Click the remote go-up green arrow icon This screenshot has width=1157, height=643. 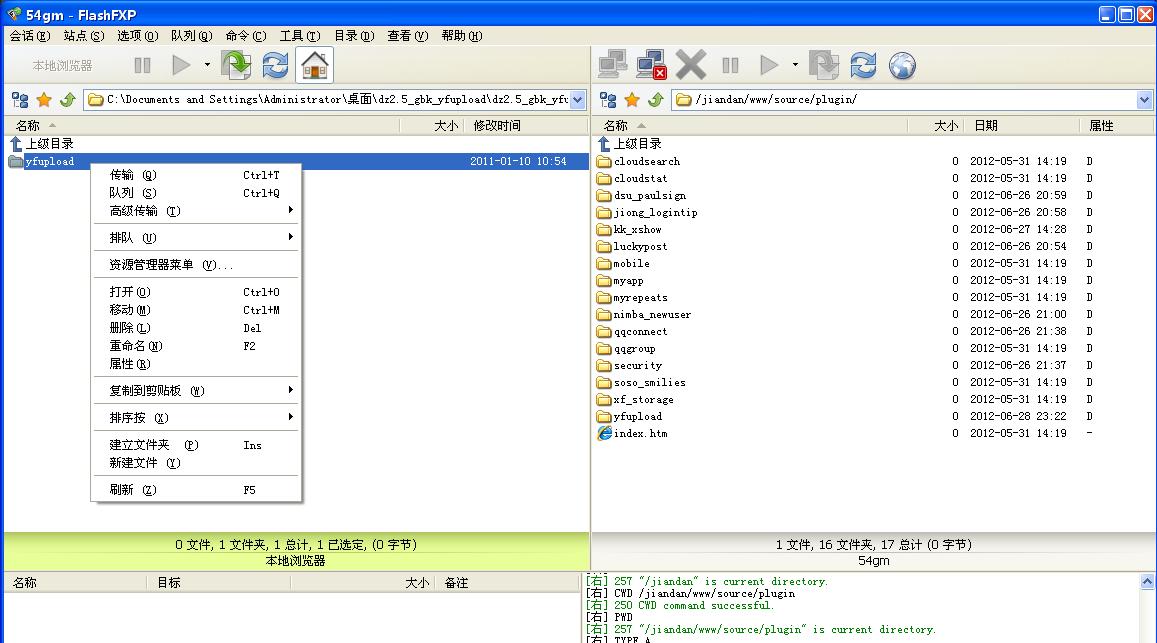point(656,100)
